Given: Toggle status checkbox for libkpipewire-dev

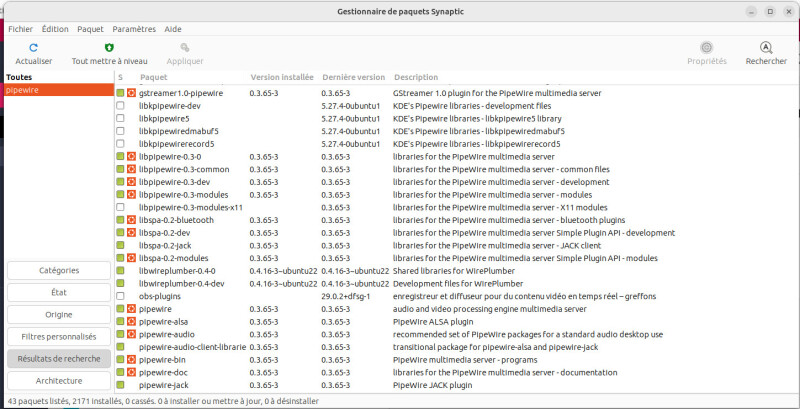Looking at the screenshot, I should pyautogui.click(x=120, y=106).
